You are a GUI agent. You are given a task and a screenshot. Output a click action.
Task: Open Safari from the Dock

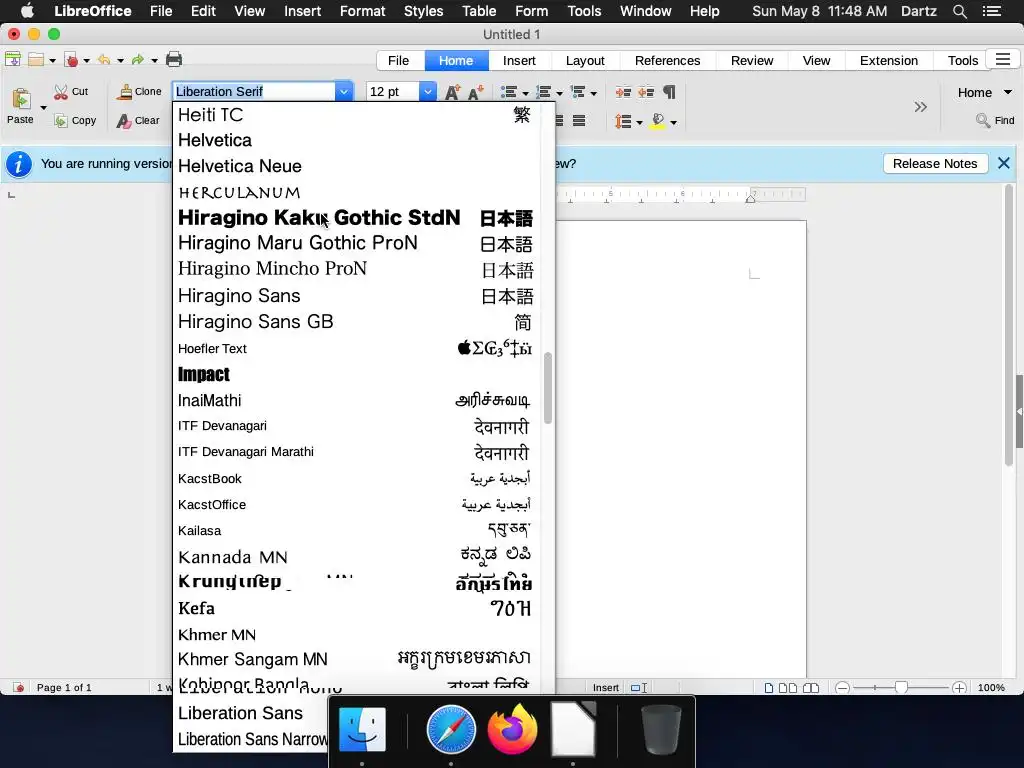tap(451, 729)
